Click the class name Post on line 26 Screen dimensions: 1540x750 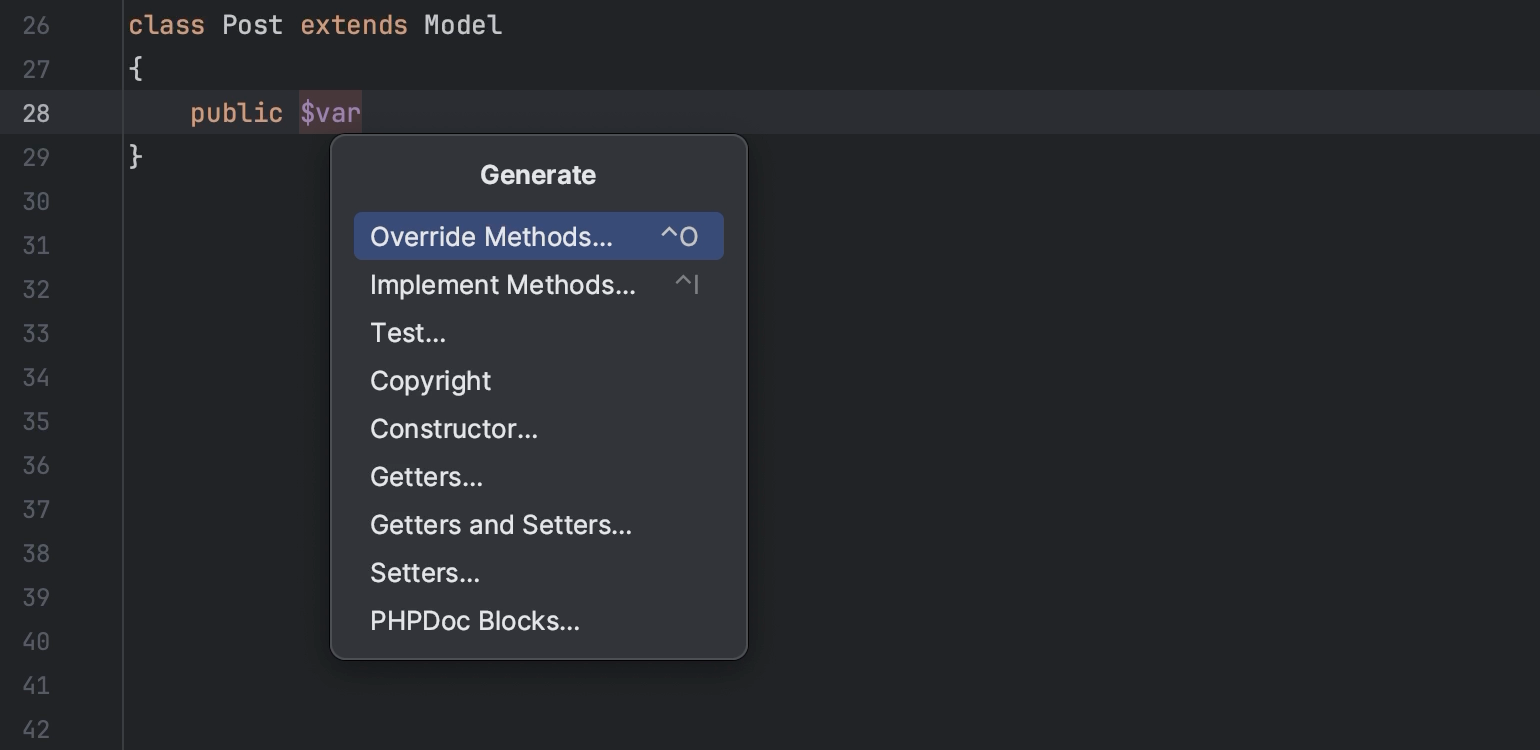(252, 25)
